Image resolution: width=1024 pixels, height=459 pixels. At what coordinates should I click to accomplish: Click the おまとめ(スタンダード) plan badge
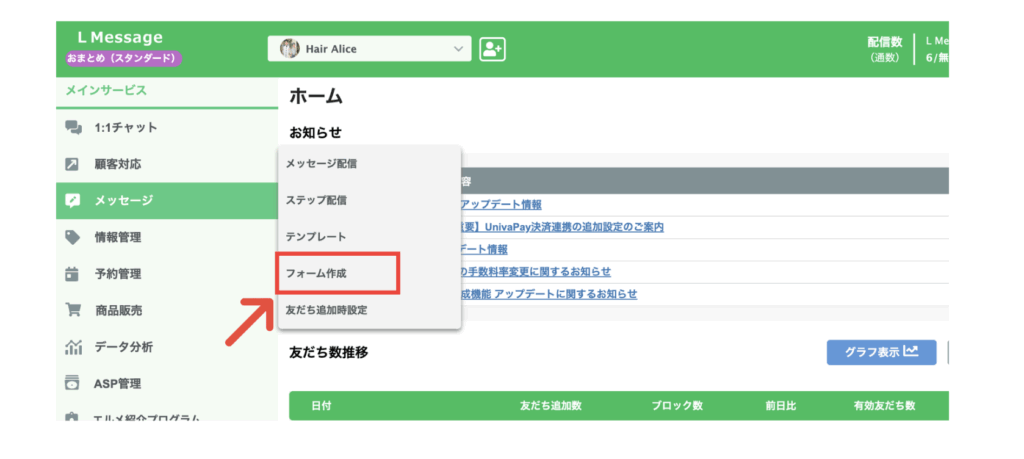pyautogui.click(x=123, y=58)
